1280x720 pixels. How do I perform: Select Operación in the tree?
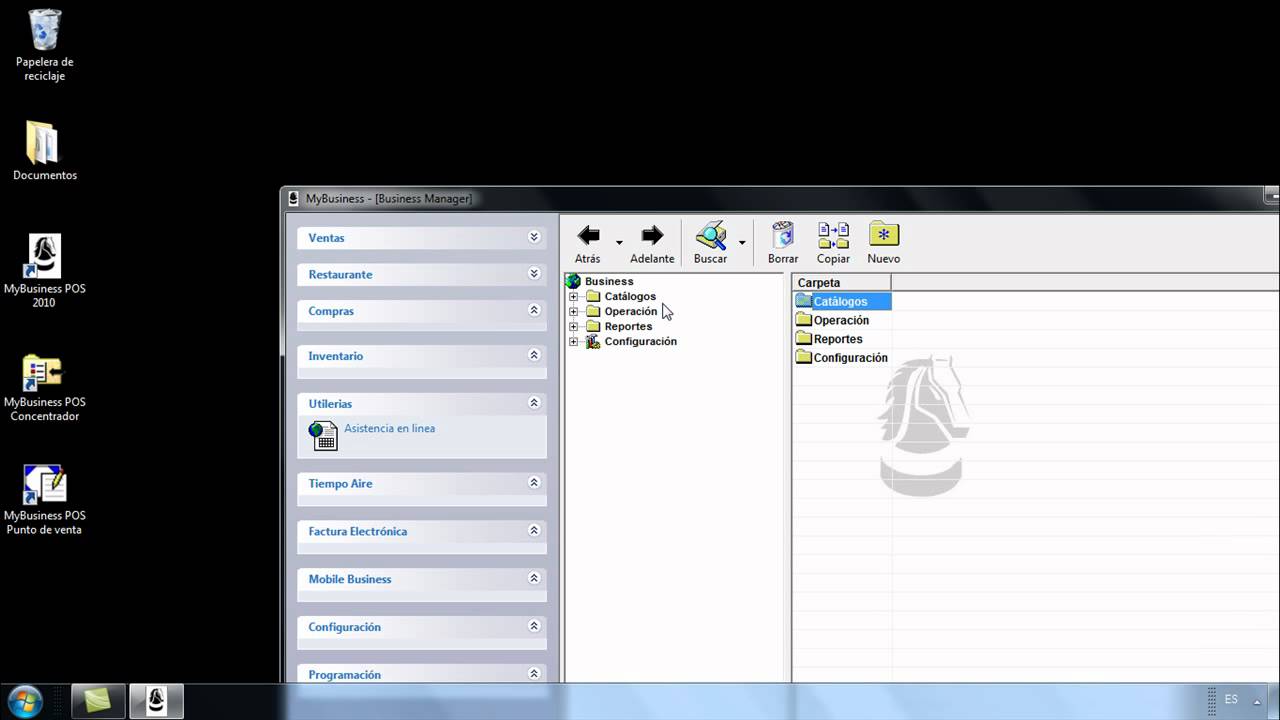(x=631, y=311)
